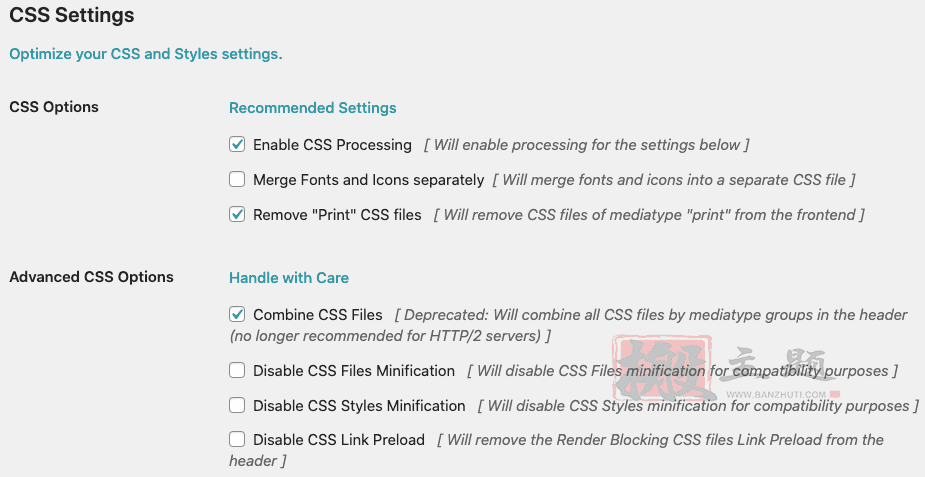Click the CSS Options section label
Screen dimensions: 925x477
(x=54, y=107)
